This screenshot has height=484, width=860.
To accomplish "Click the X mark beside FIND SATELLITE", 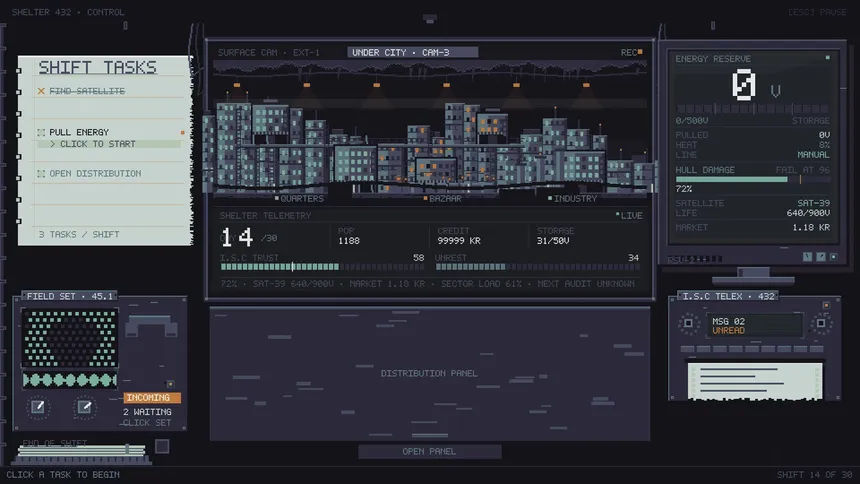I will pos(41,91).
